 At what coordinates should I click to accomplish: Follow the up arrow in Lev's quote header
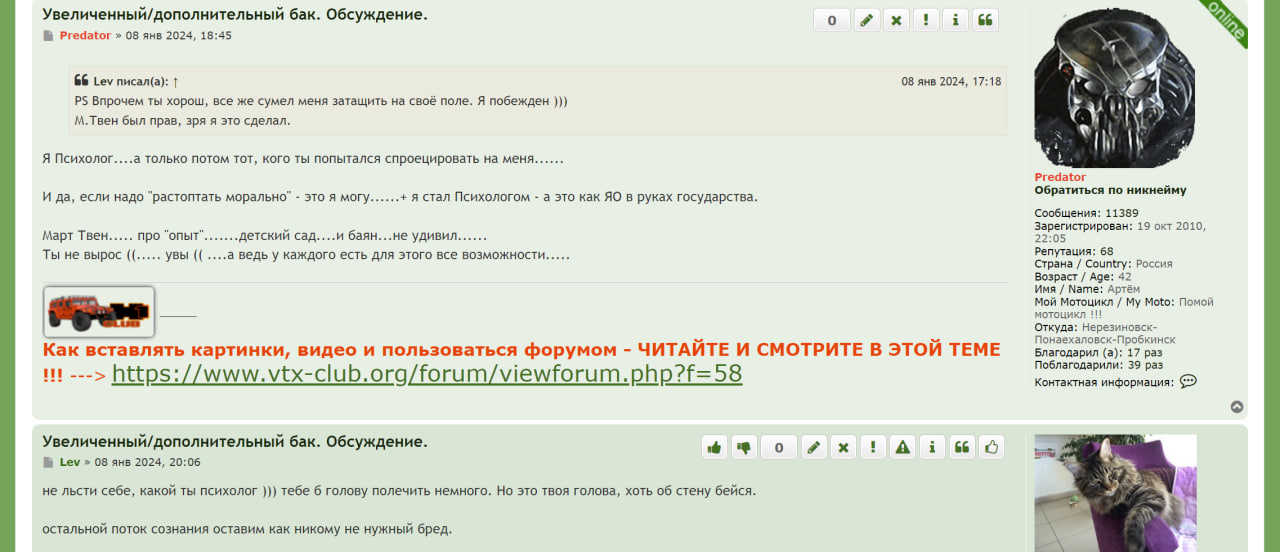tap(175, 82)
